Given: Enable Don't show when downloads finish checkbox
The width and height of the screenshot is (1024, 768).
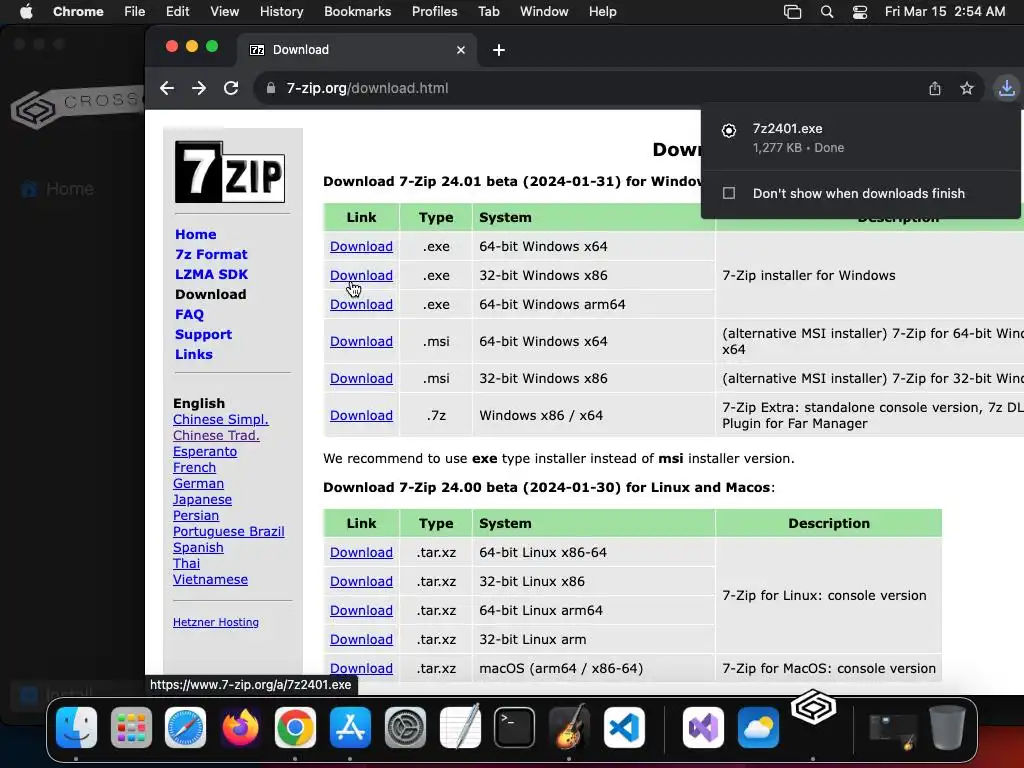Looking at the screenshot, I should [729, 193].
